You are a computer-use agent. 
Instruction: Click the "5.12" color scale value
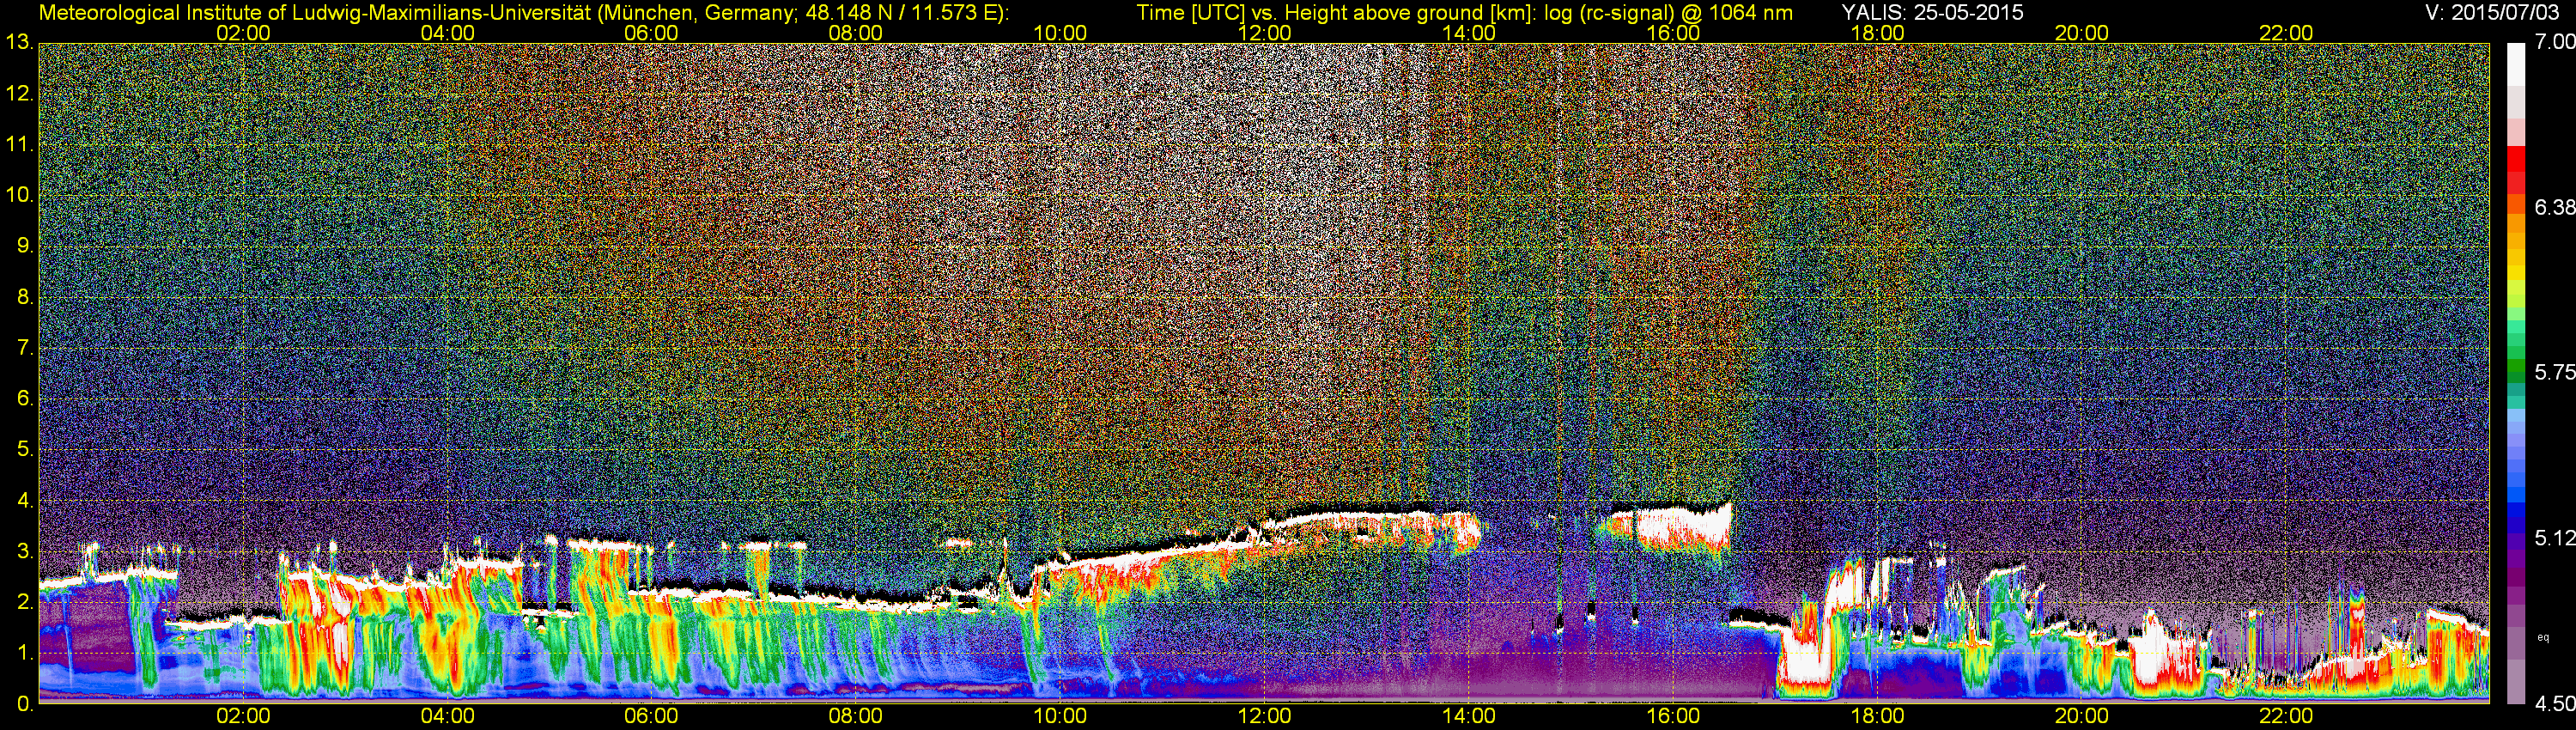[2555, 538]
